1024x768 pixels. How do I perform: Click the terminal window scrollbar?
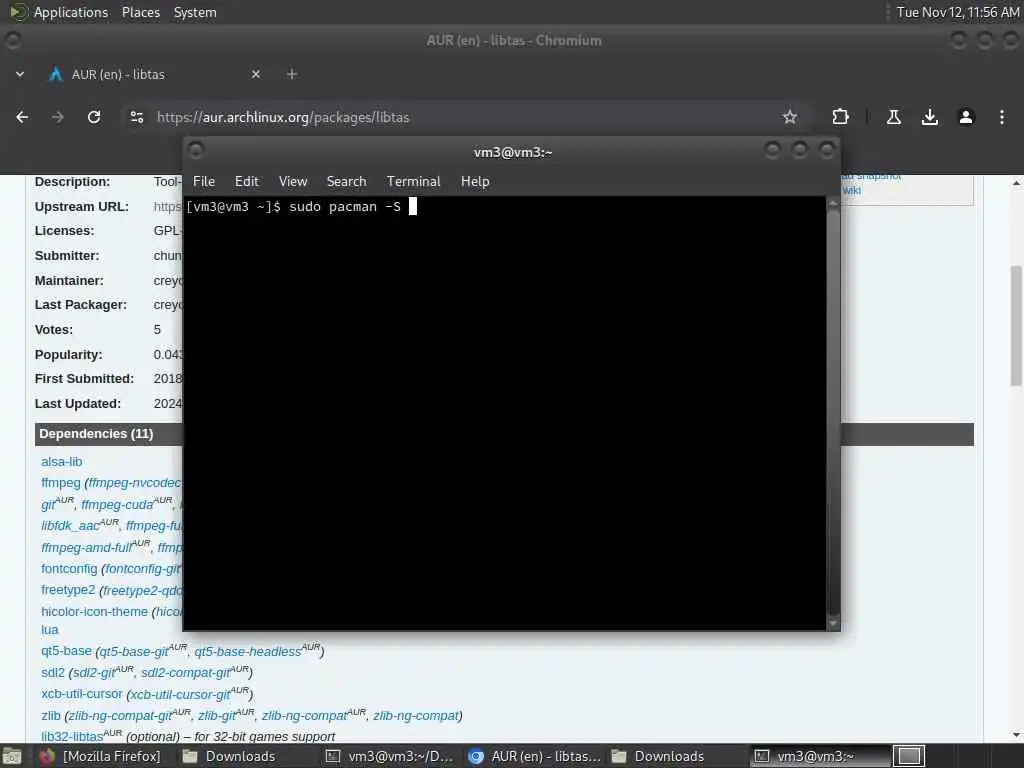point(833,413)
